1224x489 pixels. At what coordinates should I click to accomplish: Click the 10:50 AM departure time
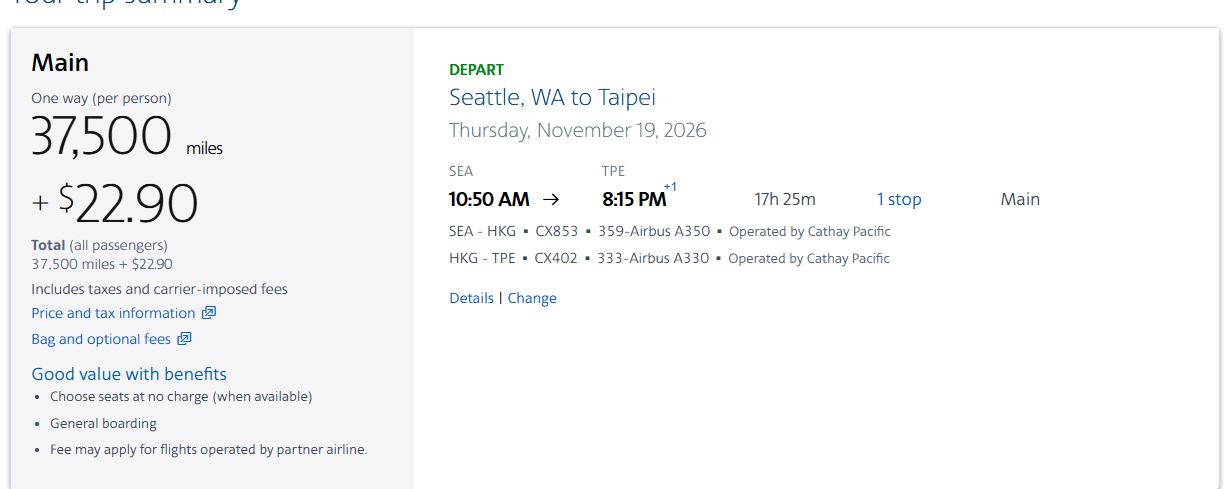point(489,199)
